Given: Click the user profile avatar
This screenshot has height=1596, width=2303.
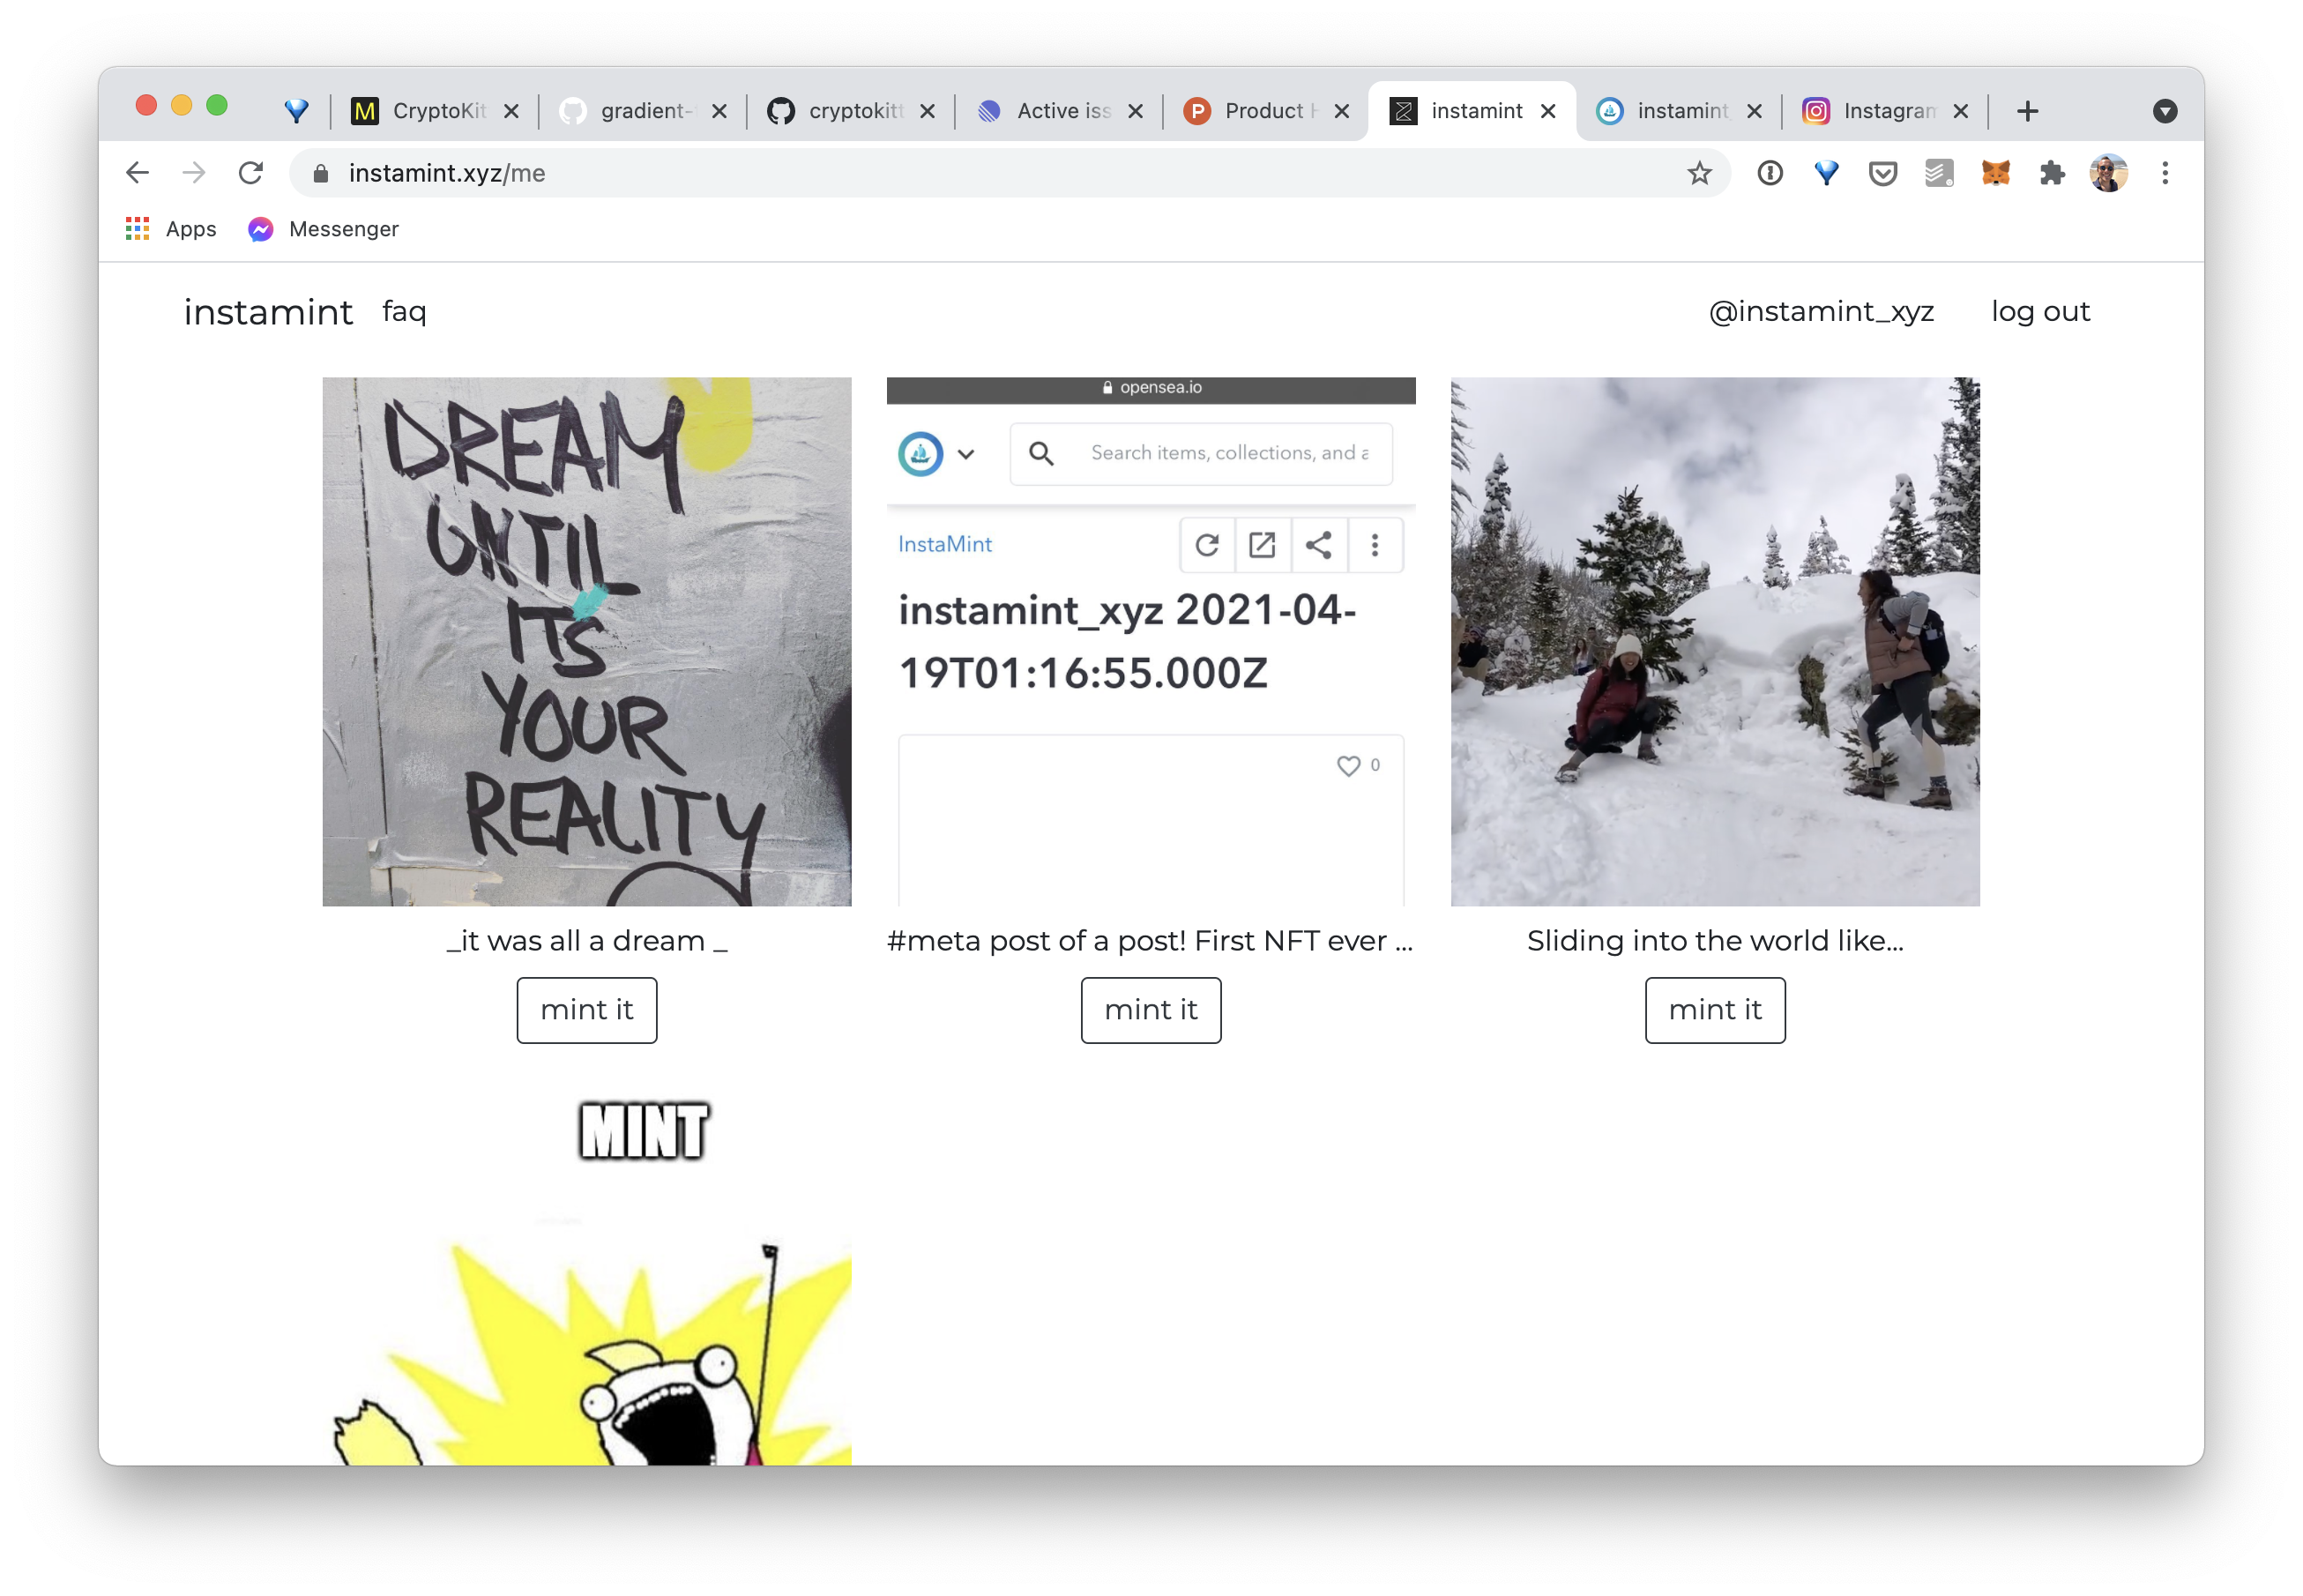Looking at the screenshot, I should [x=2108, y=173].
